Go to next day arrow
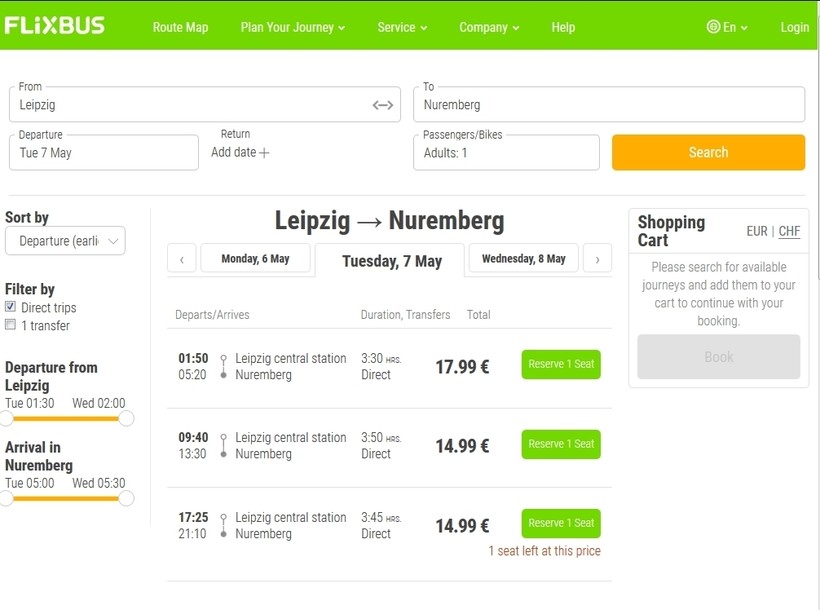Viewport: 820px width, 610px height. (597, 259)
